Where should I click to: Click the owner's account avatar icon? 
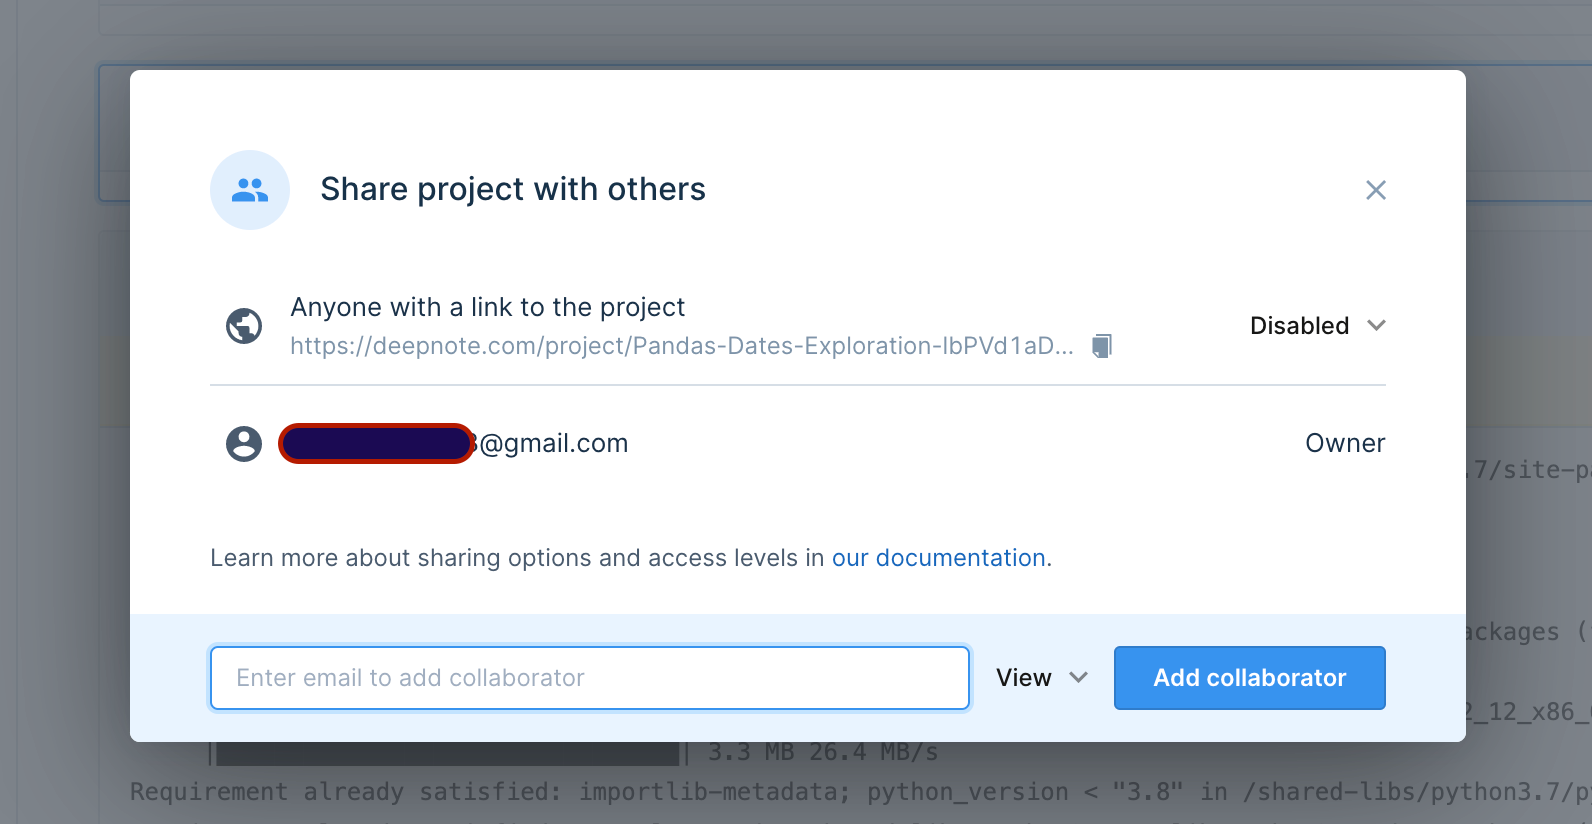tap(244, 444)
